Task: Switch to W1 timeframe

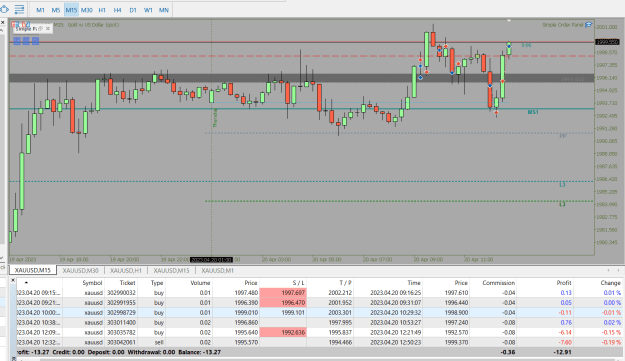Action: pos(148,10)
